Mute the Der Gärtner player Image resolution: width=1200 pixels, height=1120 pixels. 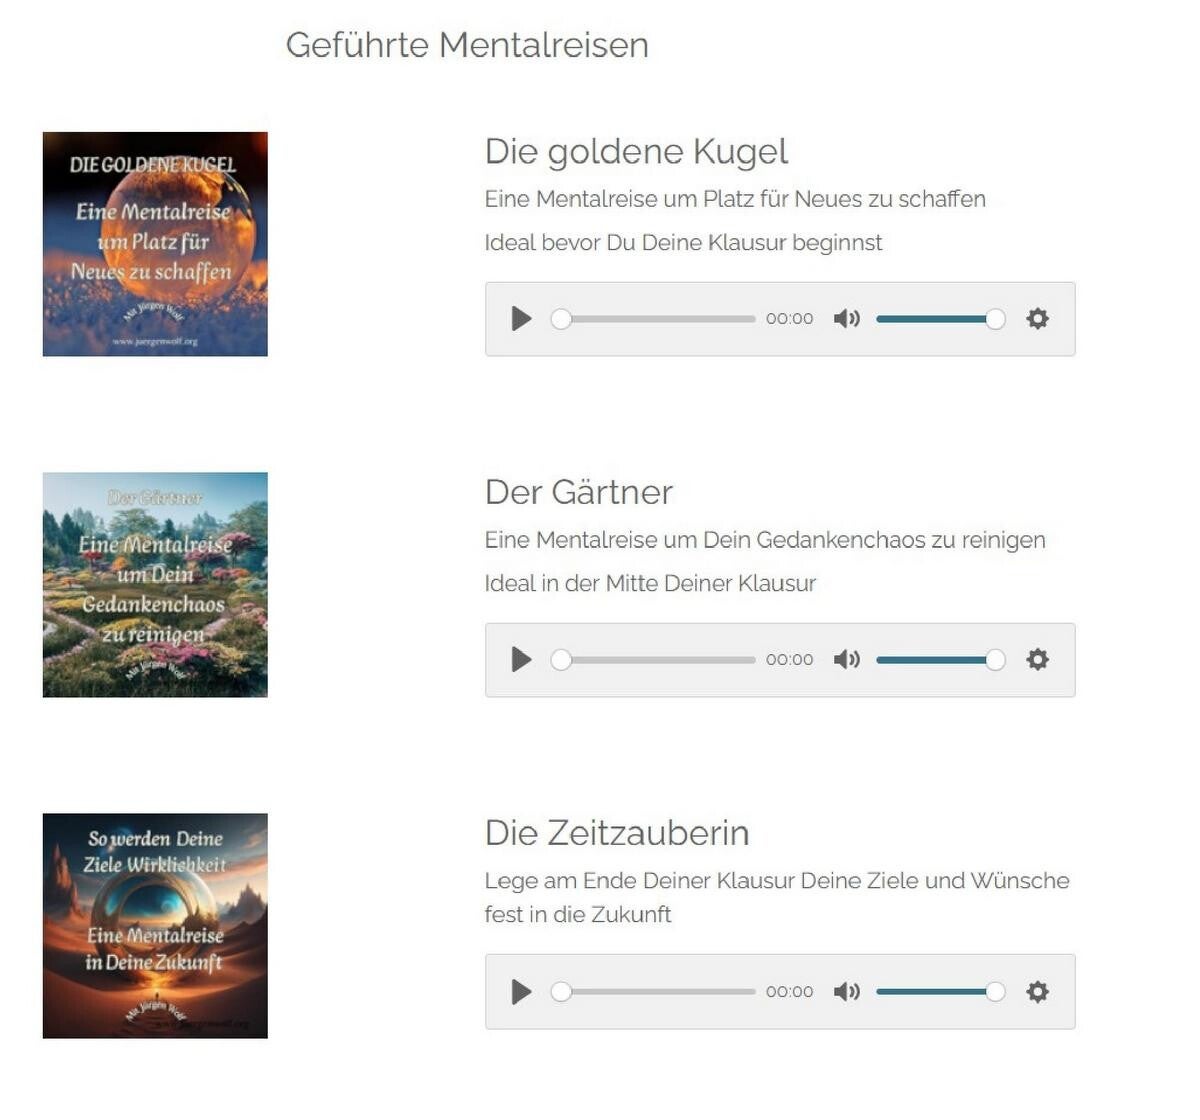click(847, 660)
